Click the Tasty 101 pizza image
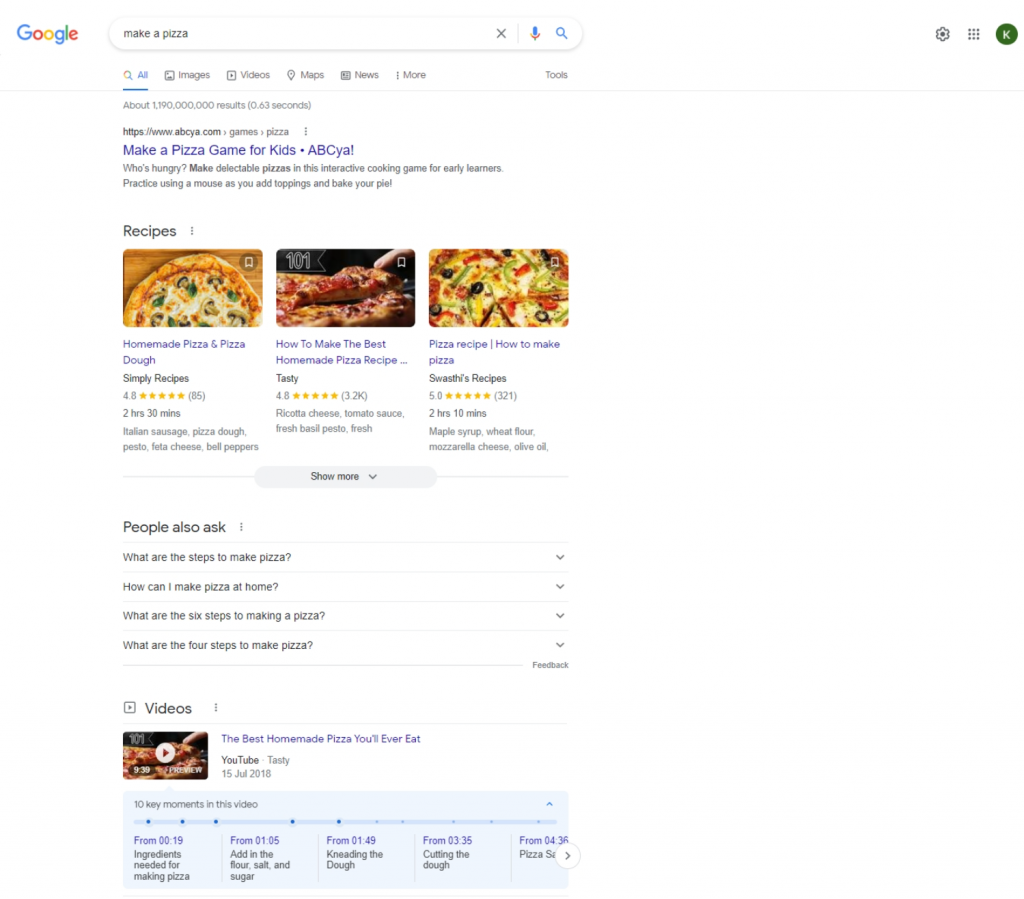The height and width of the screenshot is (899, 1024). (345, 288)
